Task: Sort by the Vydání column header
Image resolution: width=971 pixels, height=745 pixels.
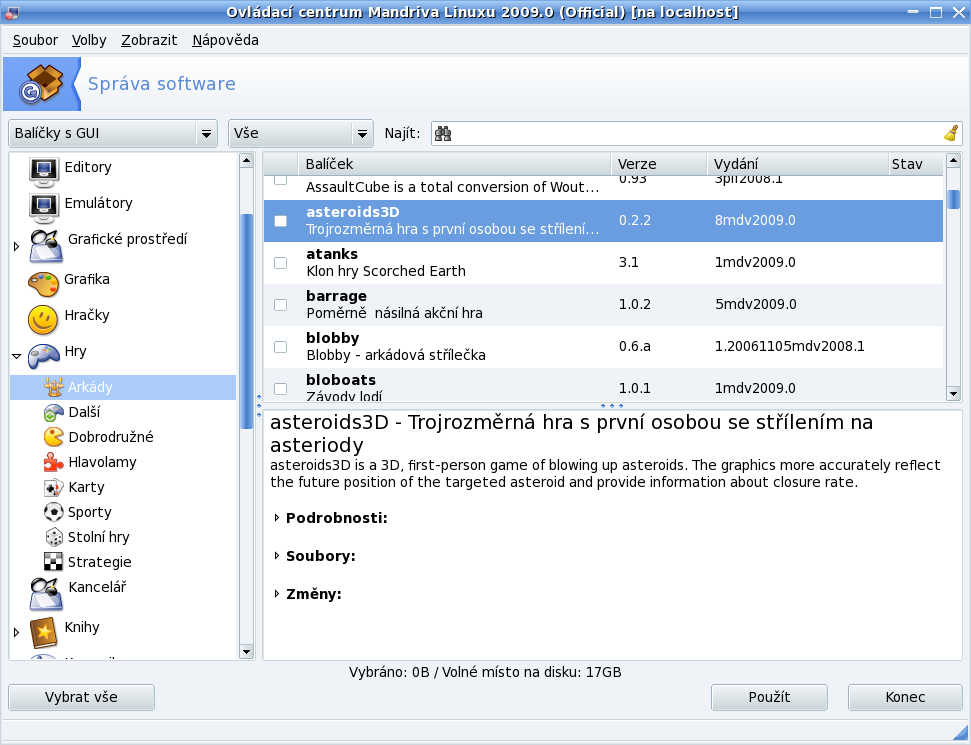Action: click(797, 164)
